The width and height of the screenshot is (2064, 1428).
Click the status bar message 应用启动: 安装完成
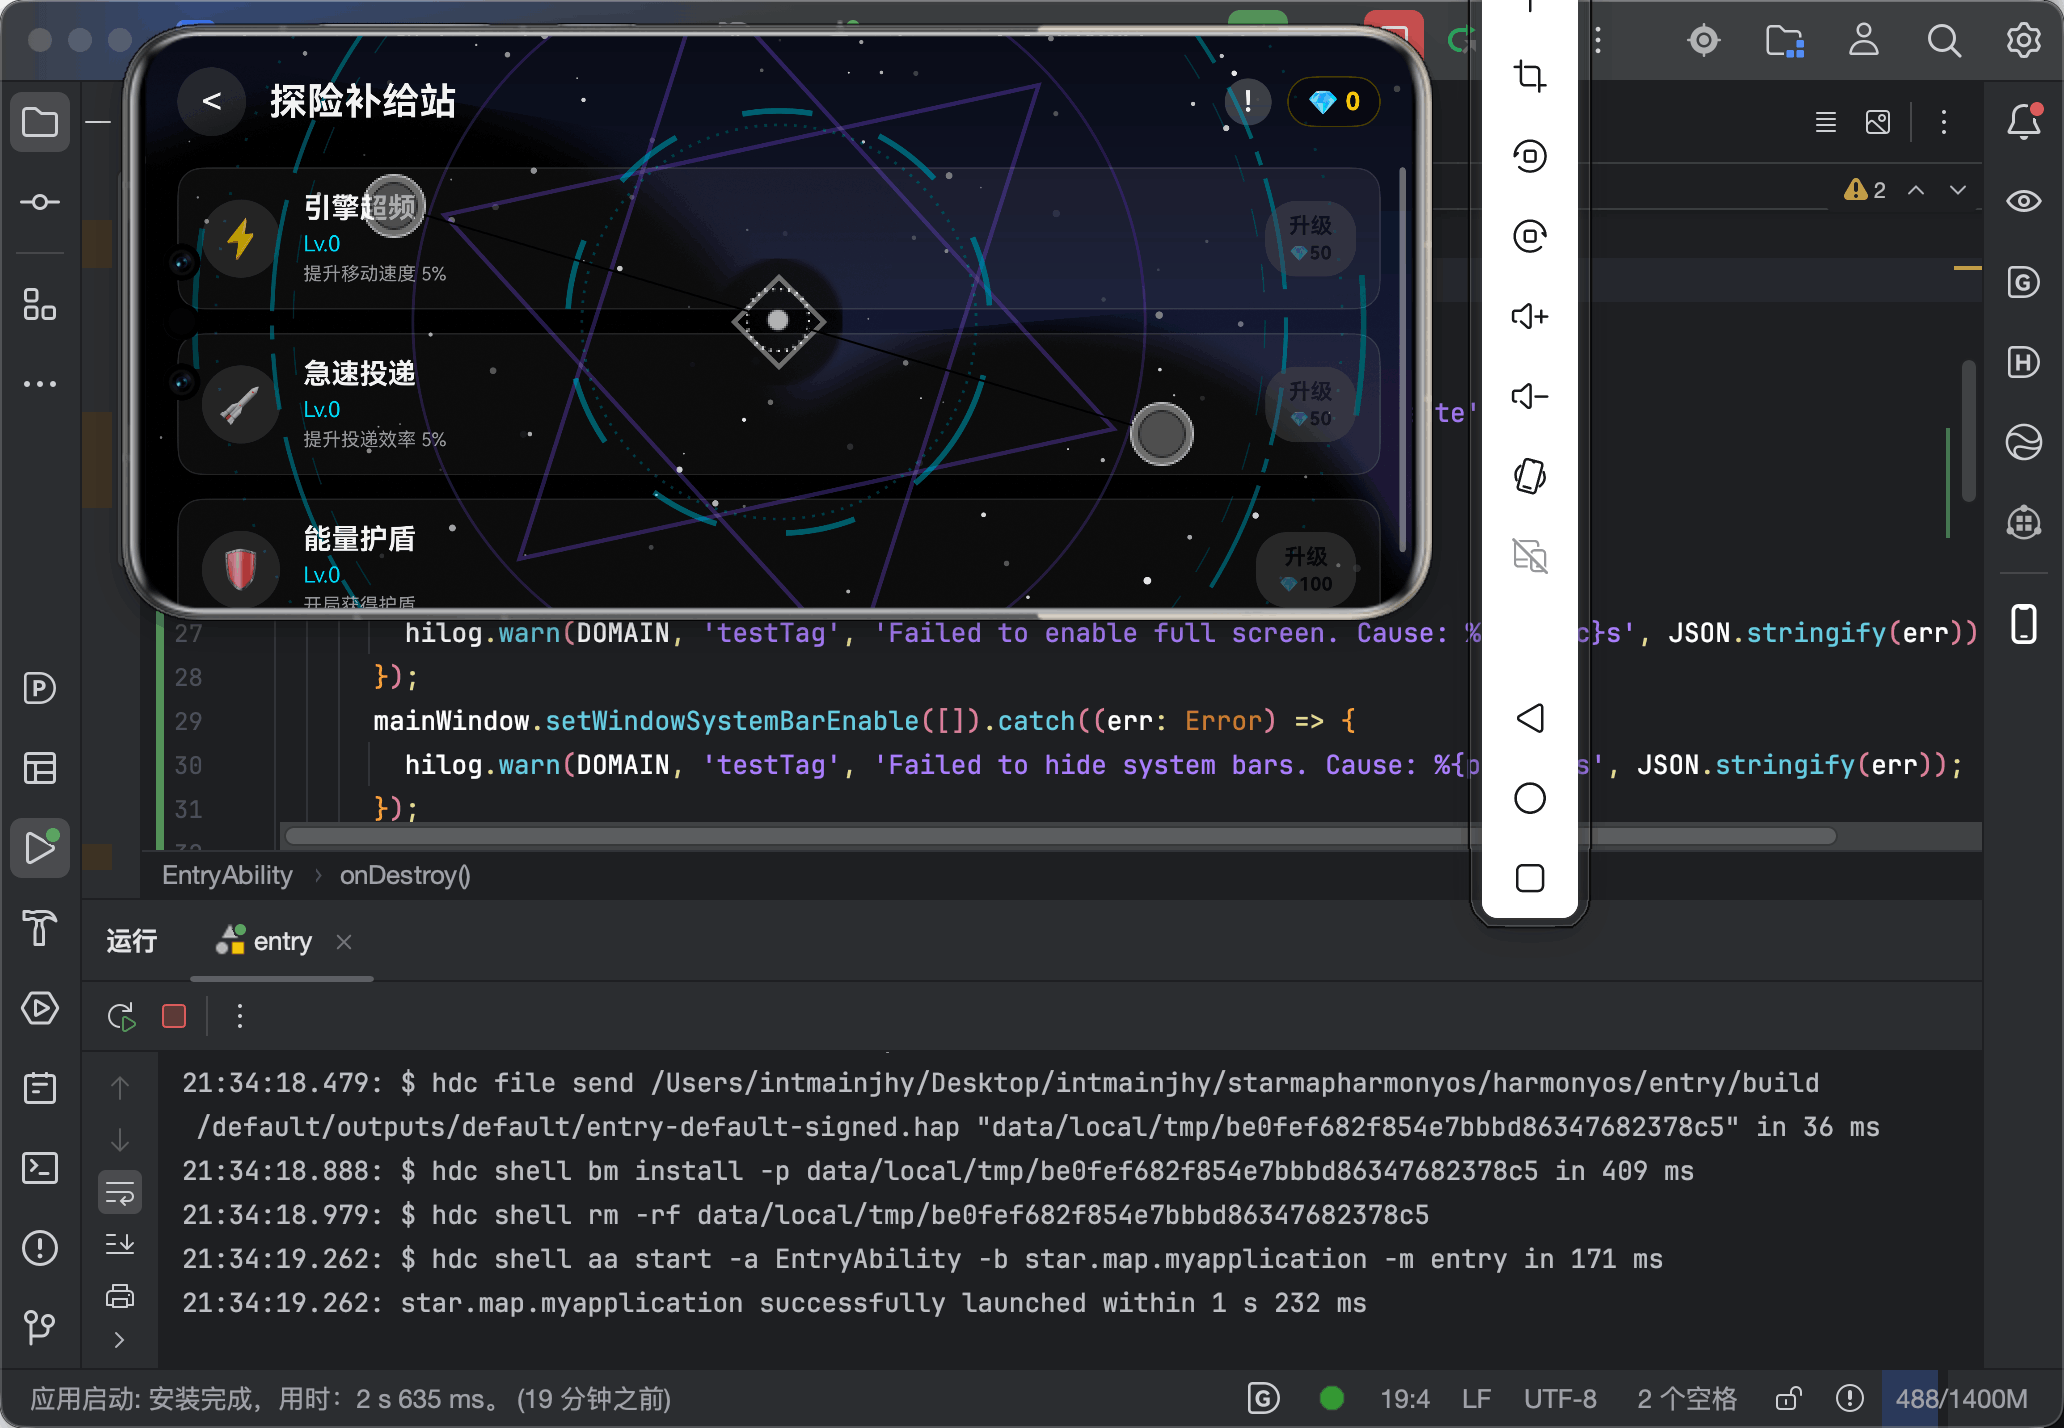pyautogui.click(x=350, y=1398)
